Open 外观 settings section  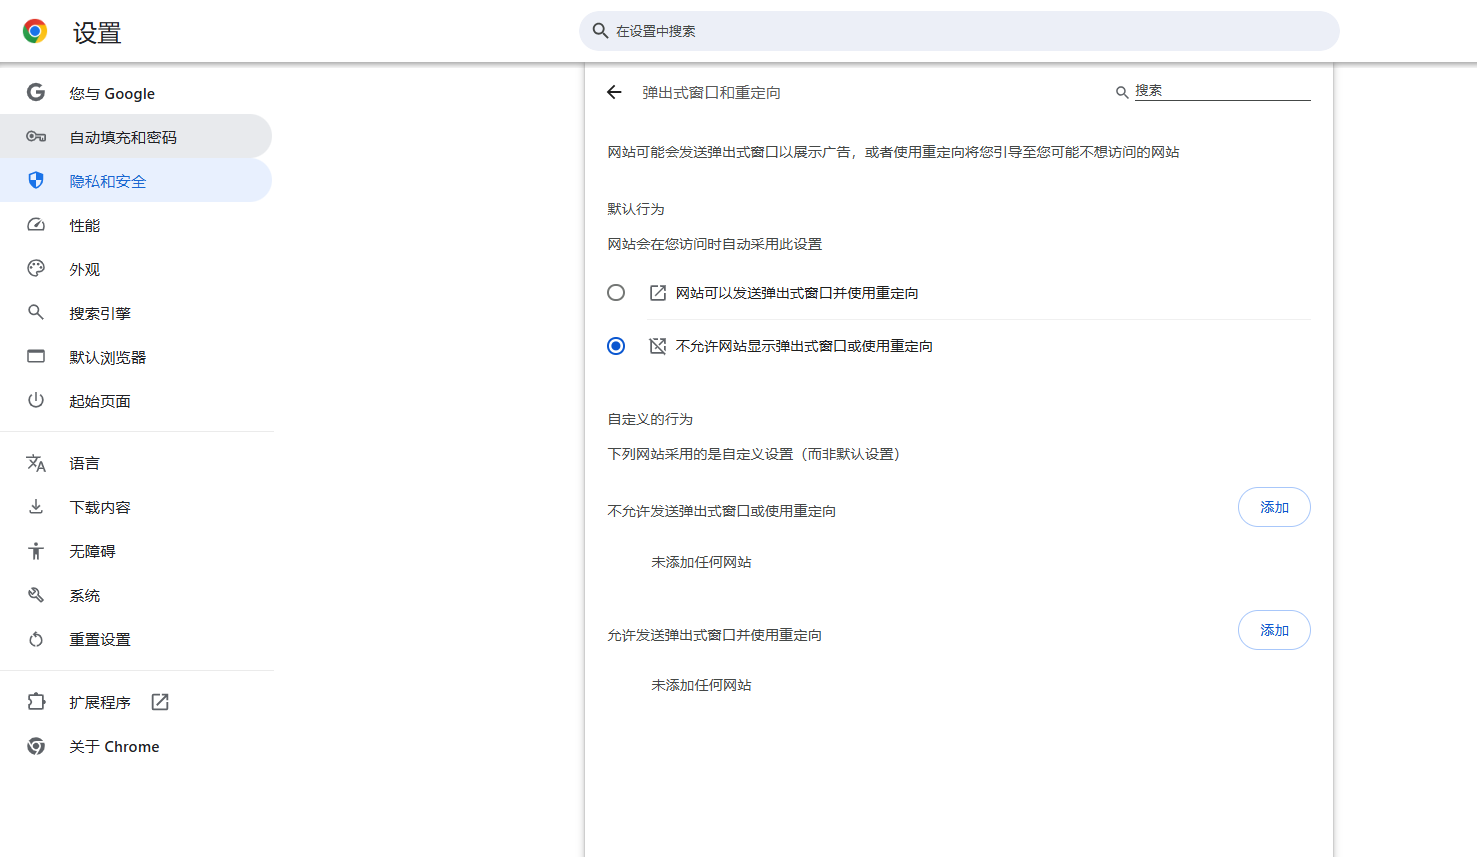tap(136, 269)
